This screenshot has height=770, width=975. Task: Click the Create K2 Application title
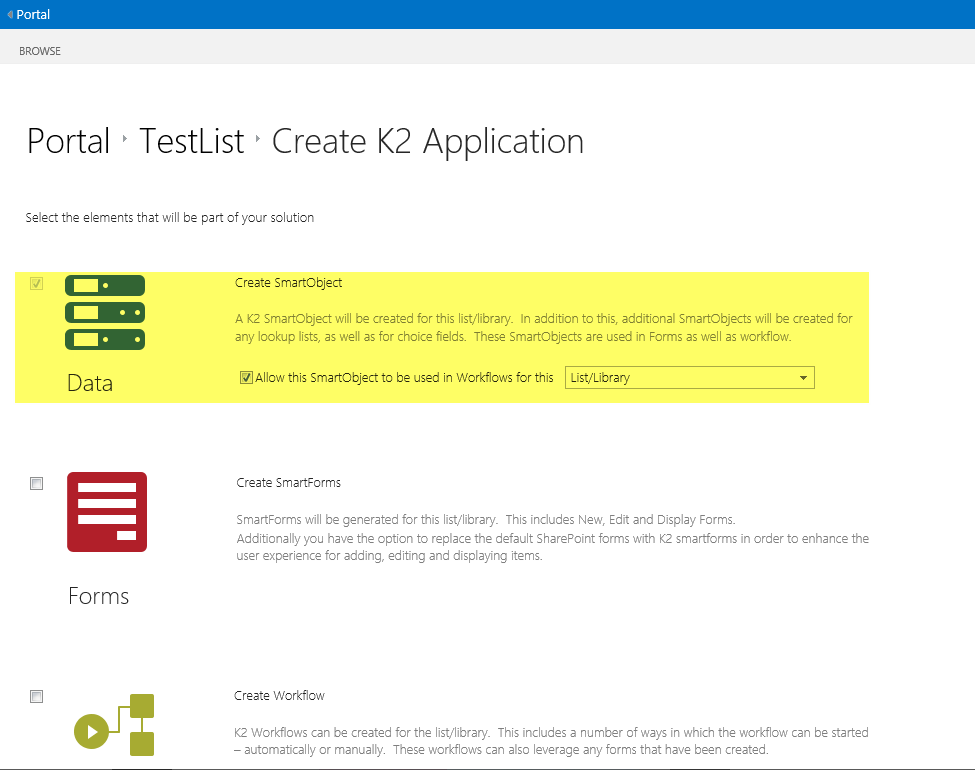[428, 142]
